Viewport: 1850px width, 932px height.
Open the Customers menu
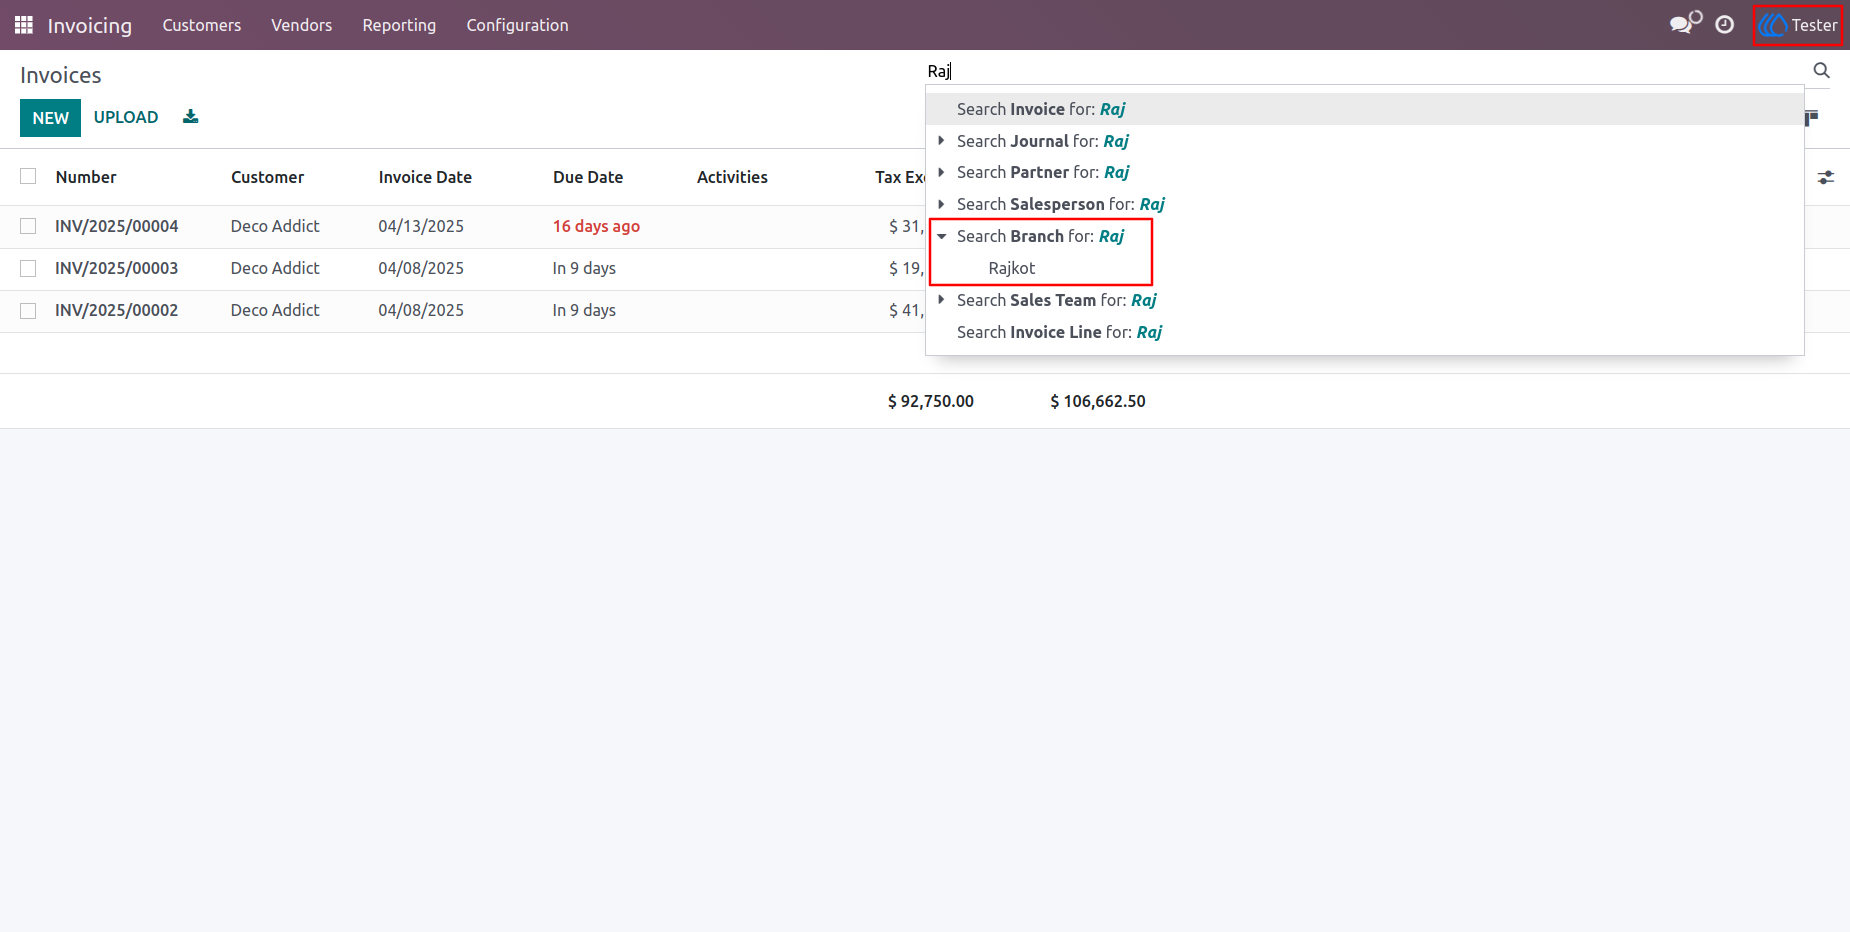pyautogui.click(x=202, y=25)
